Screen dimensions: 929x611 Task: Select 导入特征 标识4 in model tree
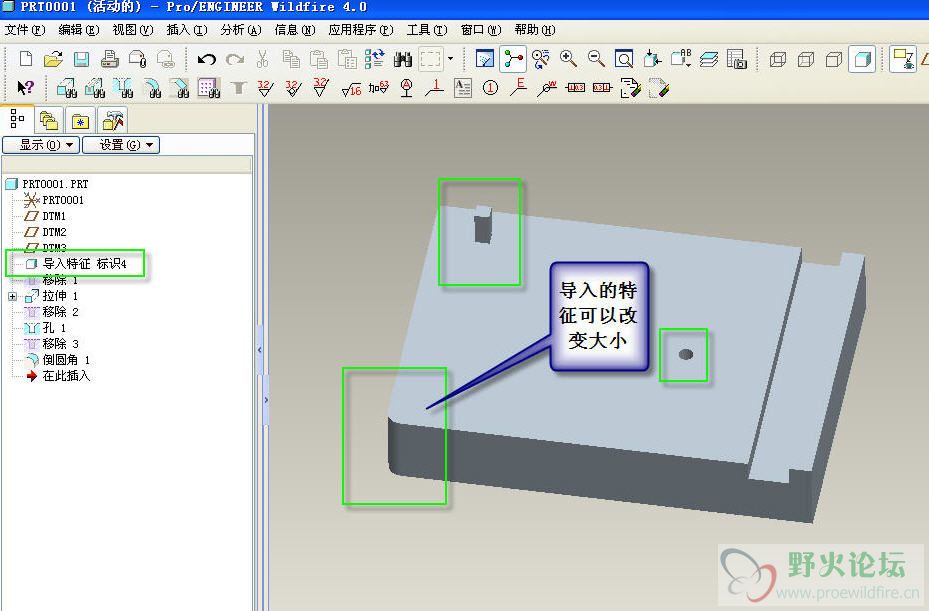(84, 264)
